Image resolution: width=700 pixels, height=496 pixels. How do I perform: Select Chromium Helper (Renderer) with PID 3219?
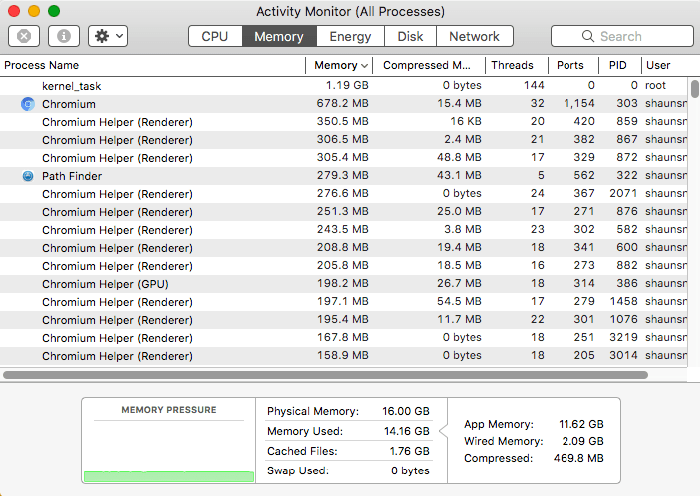click(344, 338)
